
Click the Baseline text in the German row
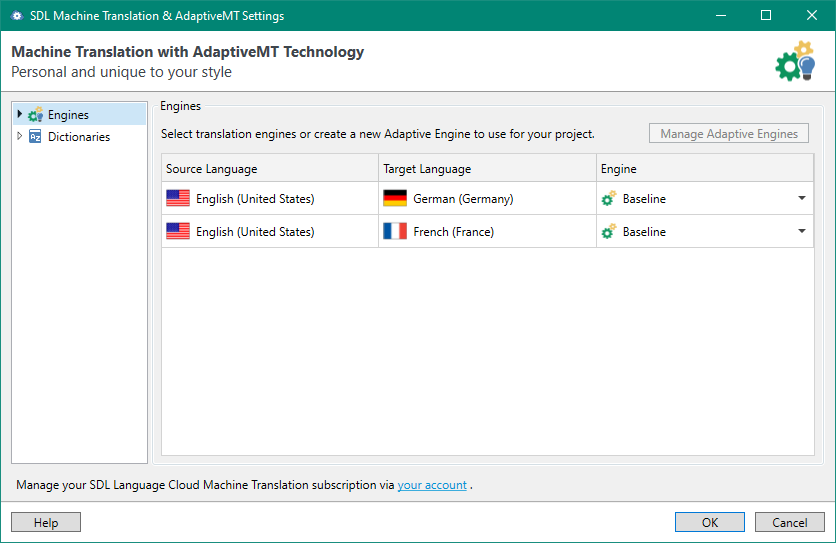pos(644,198)
